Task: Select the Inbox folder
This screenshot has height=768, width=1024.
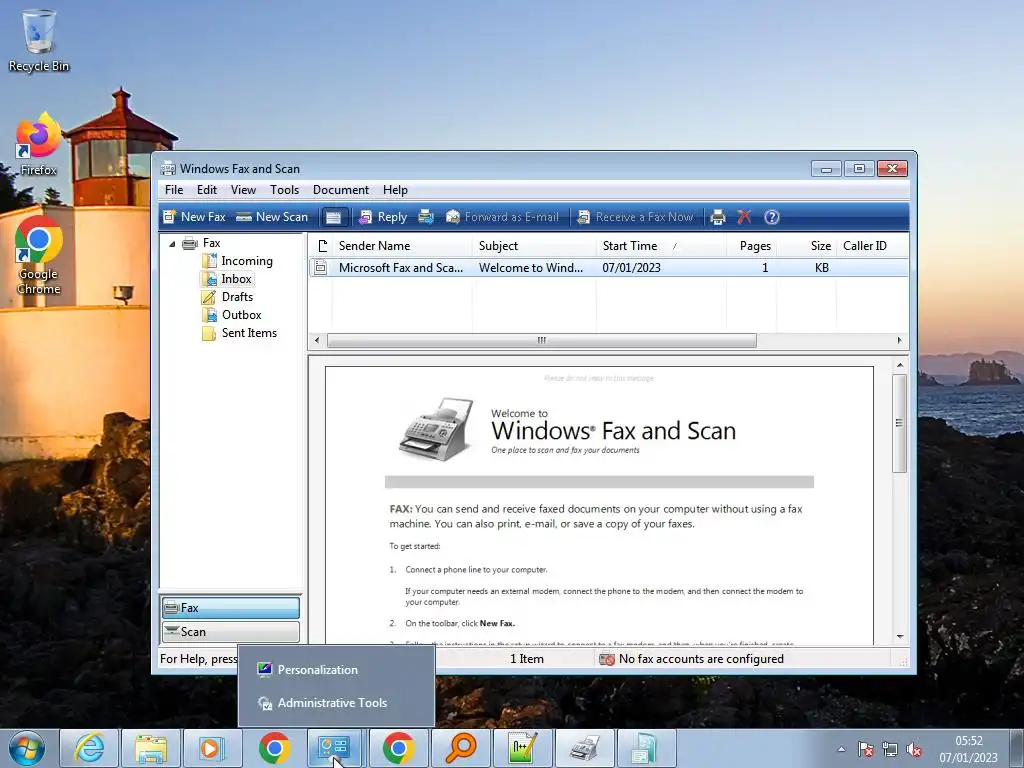Action: click(236, 279)
